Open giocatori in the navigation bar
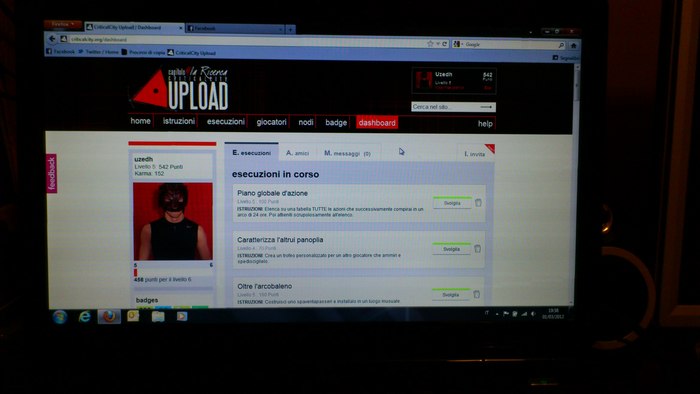Image resolution: width=700 pixels, height=394 pixels. [x=271, y=122]
